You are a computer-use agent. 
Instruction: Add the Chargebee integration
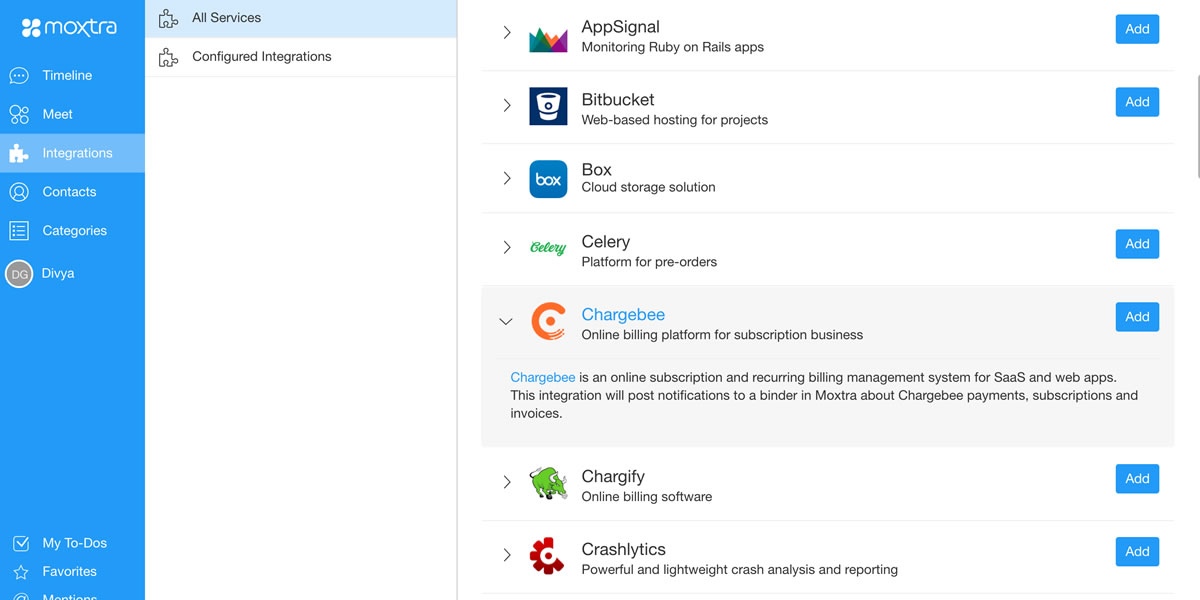[1137, 317]
